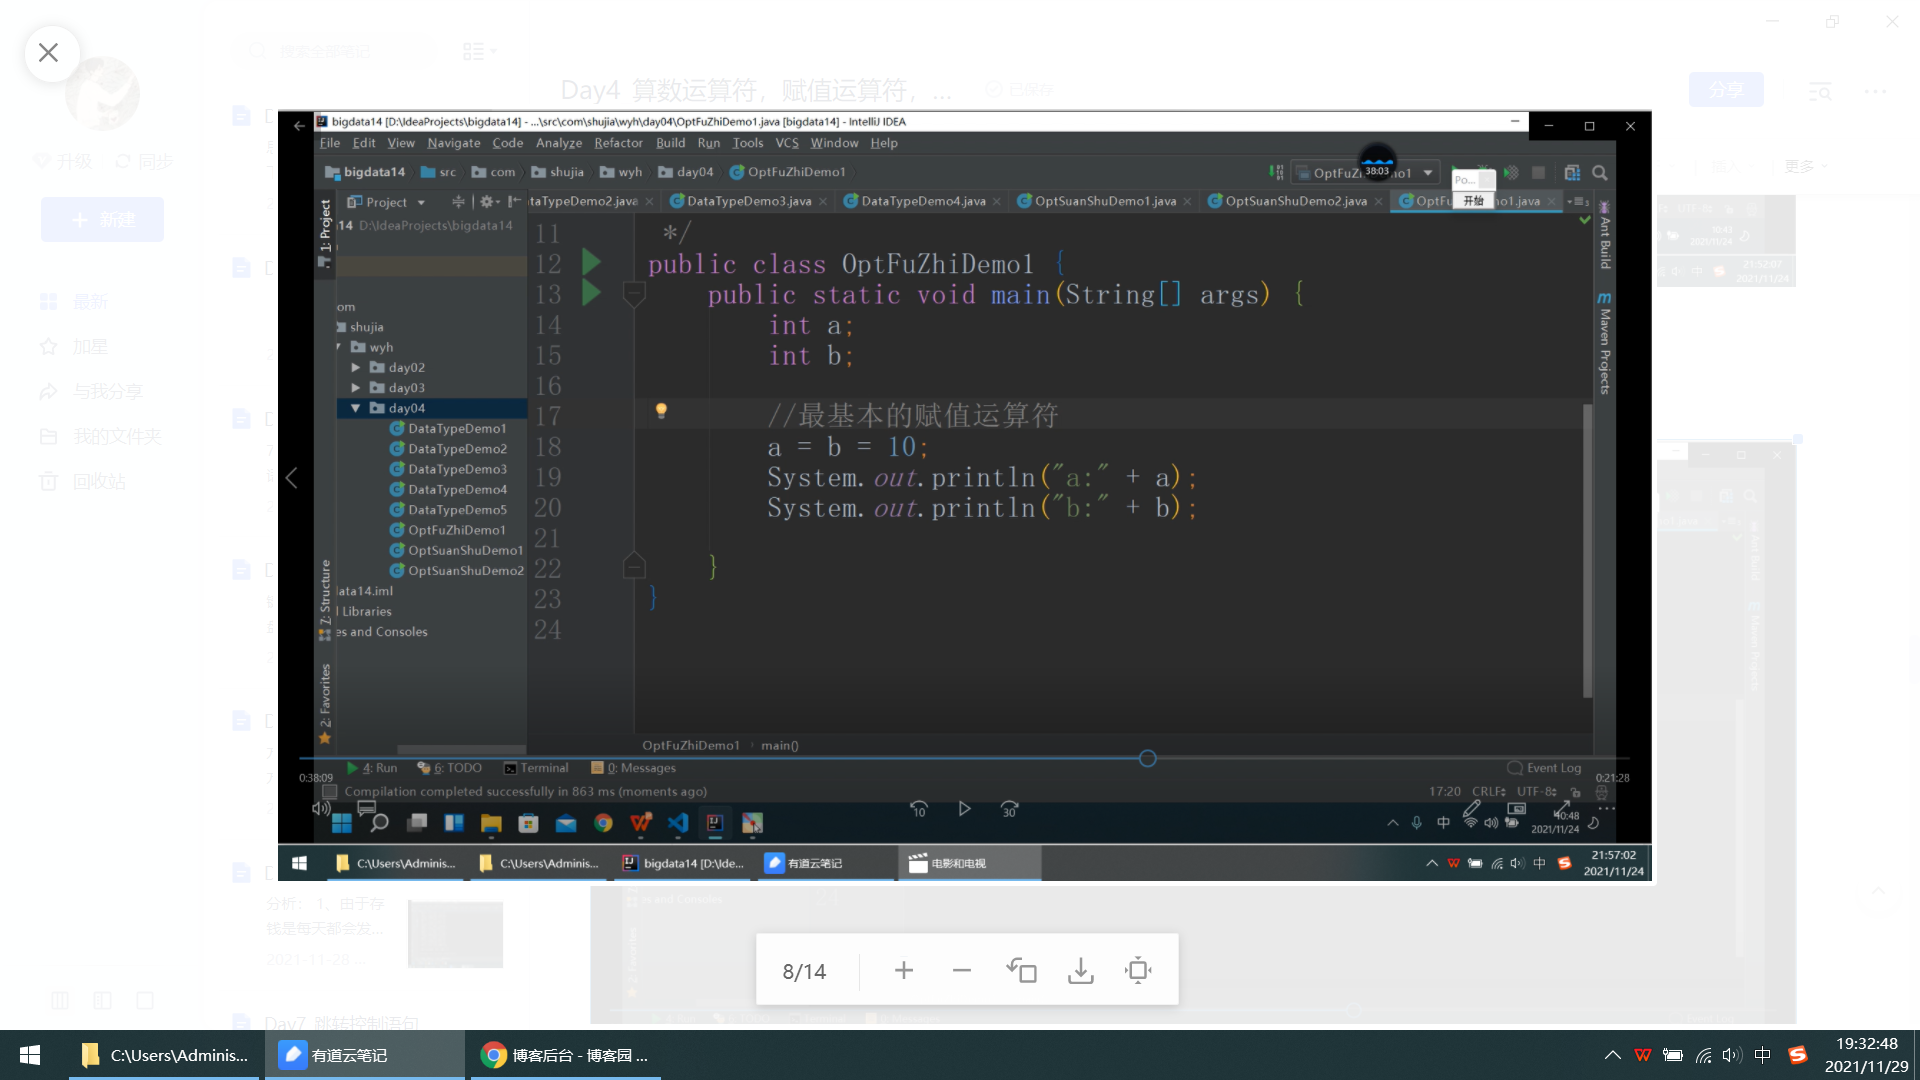Zoom out with the minus icon

pos(961,971)
